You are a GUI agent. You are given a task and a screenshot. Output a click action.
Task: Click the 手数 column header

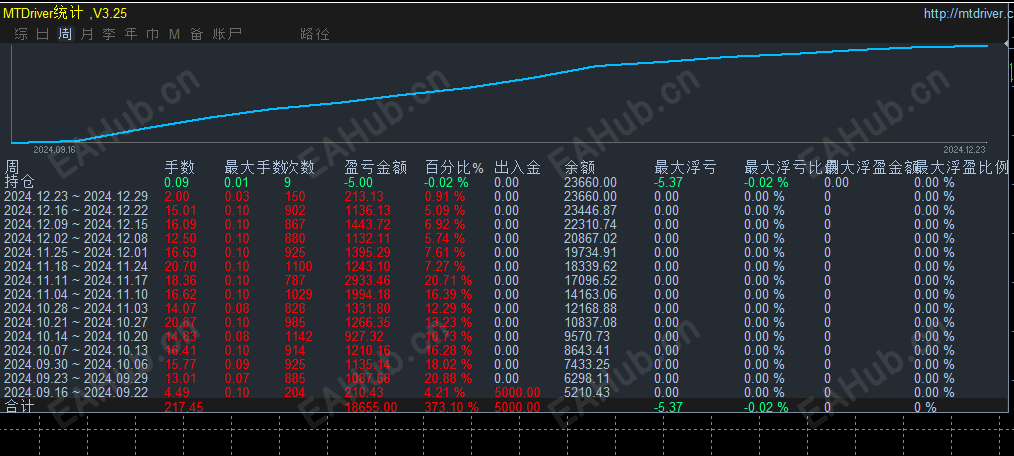(x=180, y=168)
